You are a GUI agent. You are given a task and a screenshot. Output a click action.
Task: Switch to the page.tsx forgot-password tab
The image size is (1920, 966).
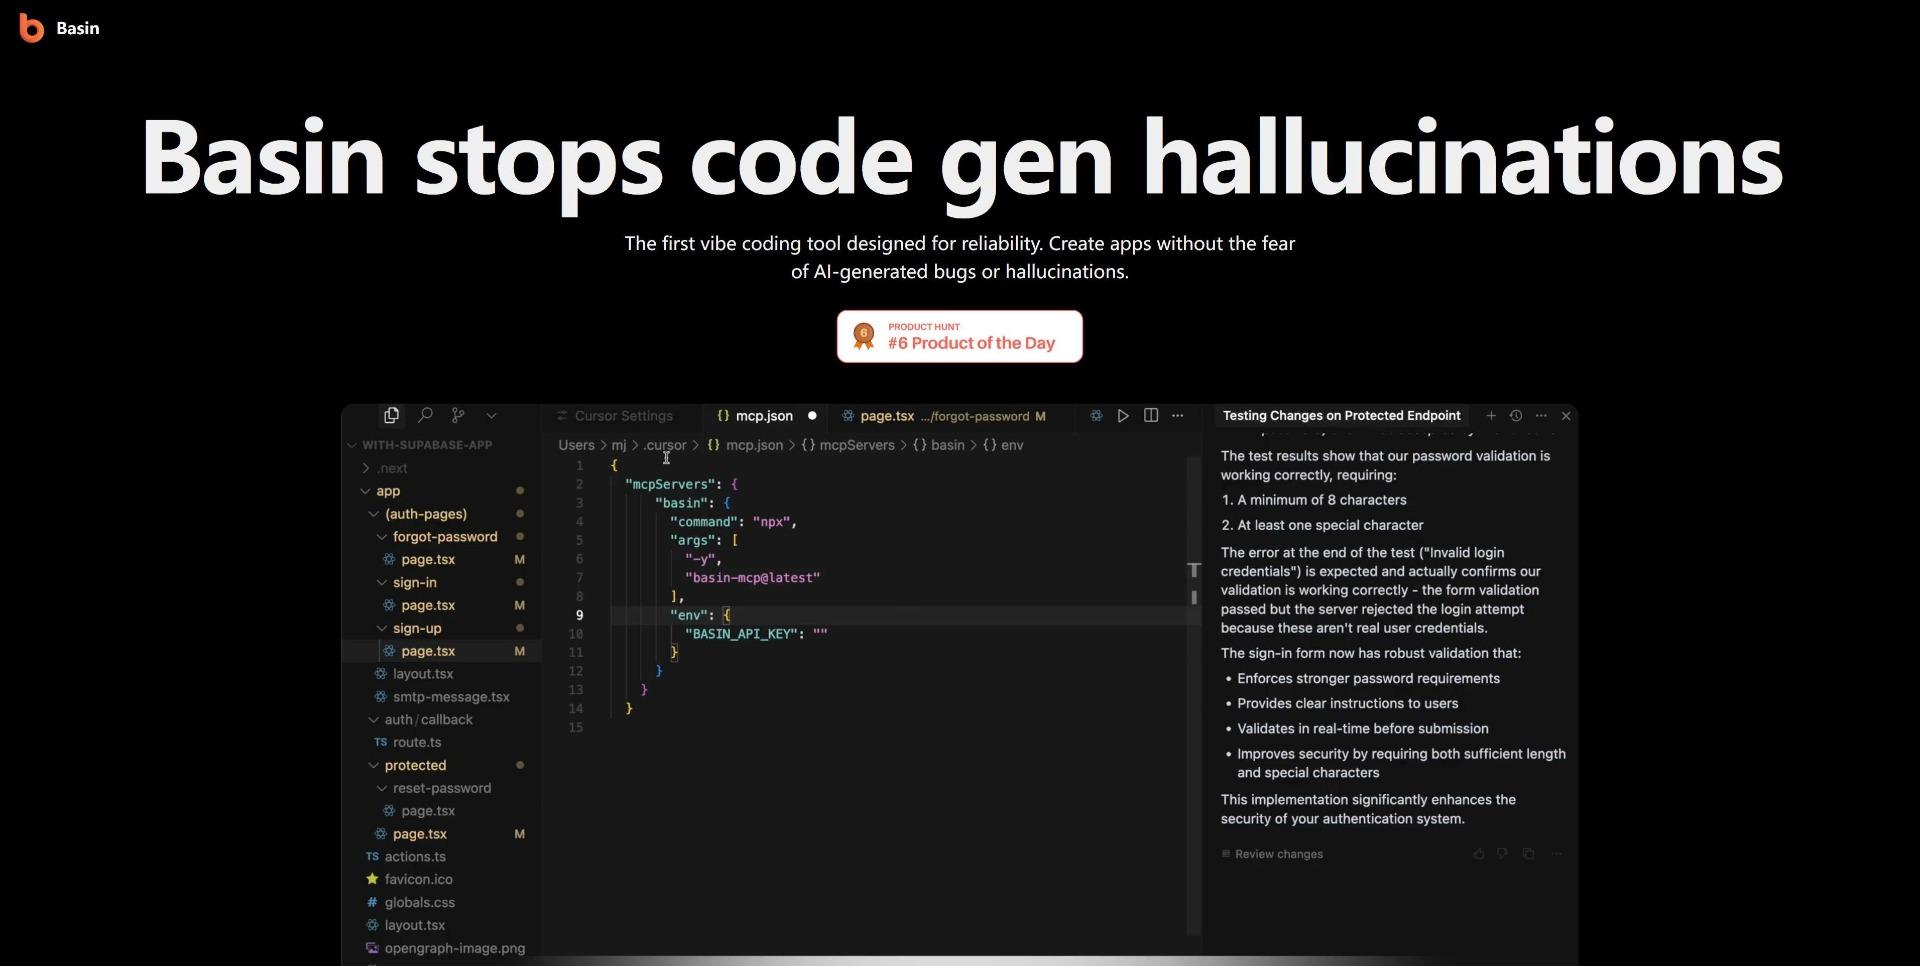(x=945, y=416)
